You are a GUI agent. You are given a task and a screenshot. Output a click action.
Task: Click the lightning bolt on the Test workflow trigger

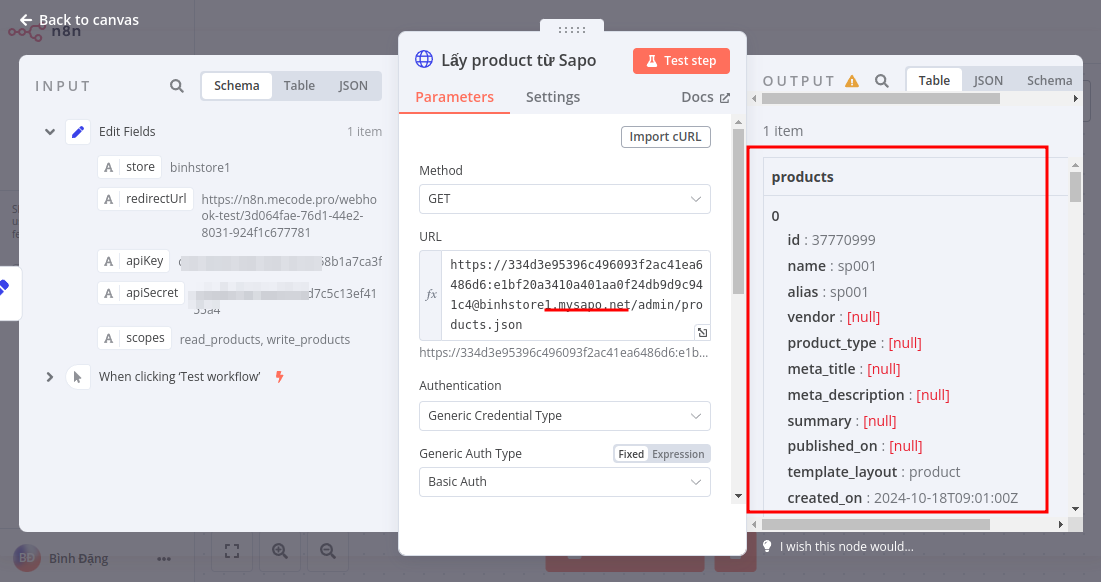pos(278,377)
